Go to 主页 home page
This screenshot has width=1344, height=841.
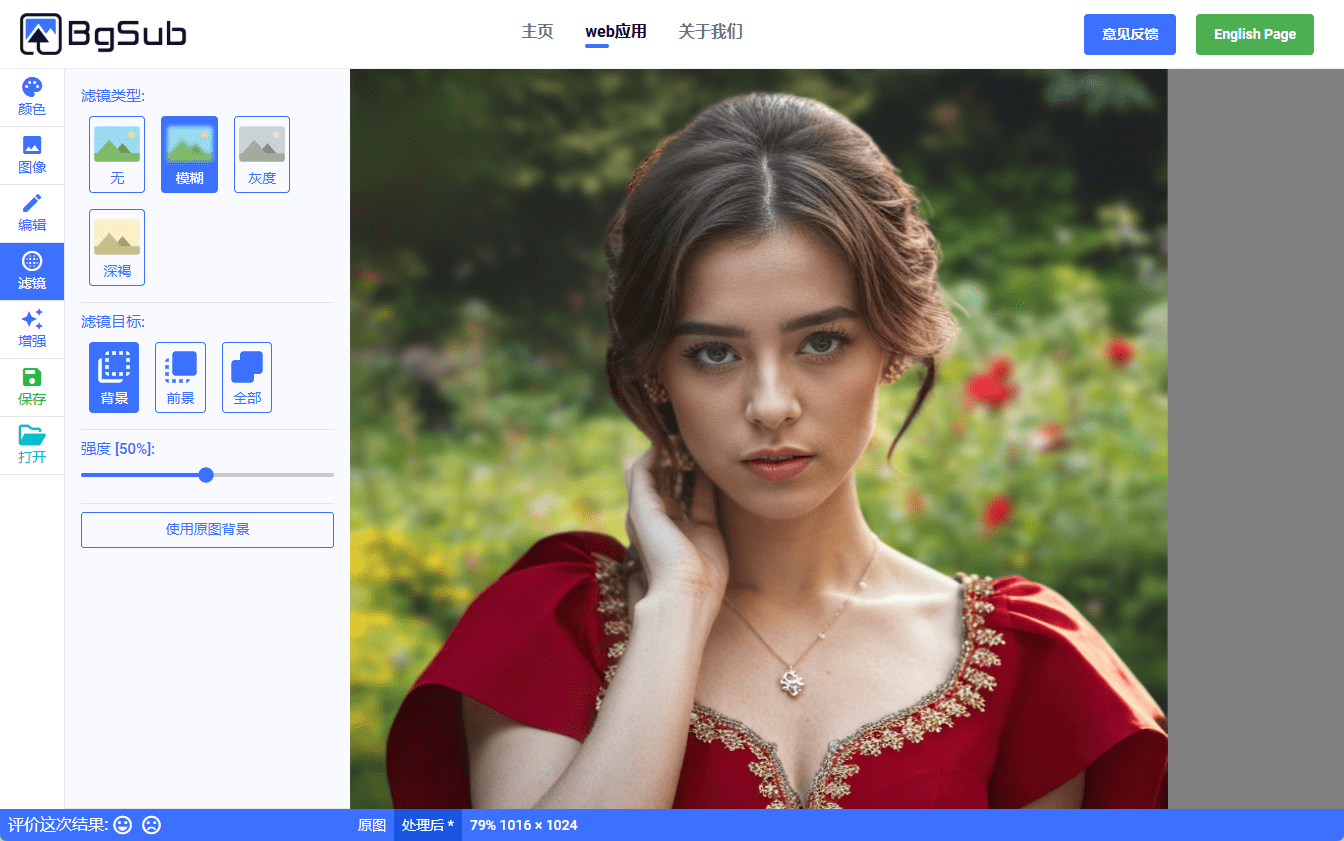537,32
